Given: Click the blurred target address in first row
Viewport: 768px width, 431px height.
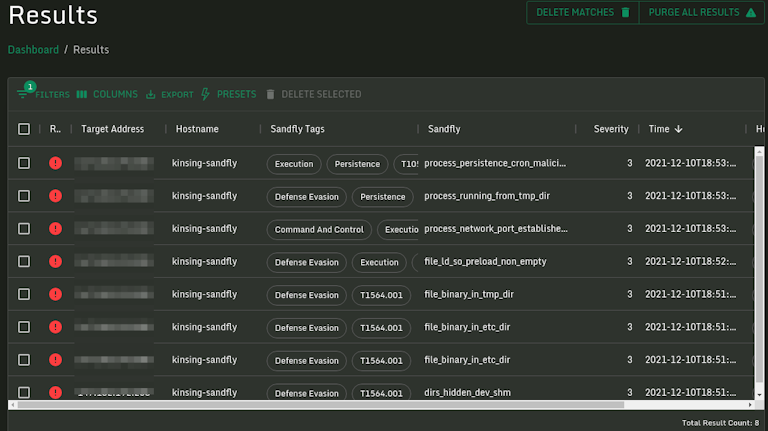Looking at the screenshot, I should (x=114, y=163).
